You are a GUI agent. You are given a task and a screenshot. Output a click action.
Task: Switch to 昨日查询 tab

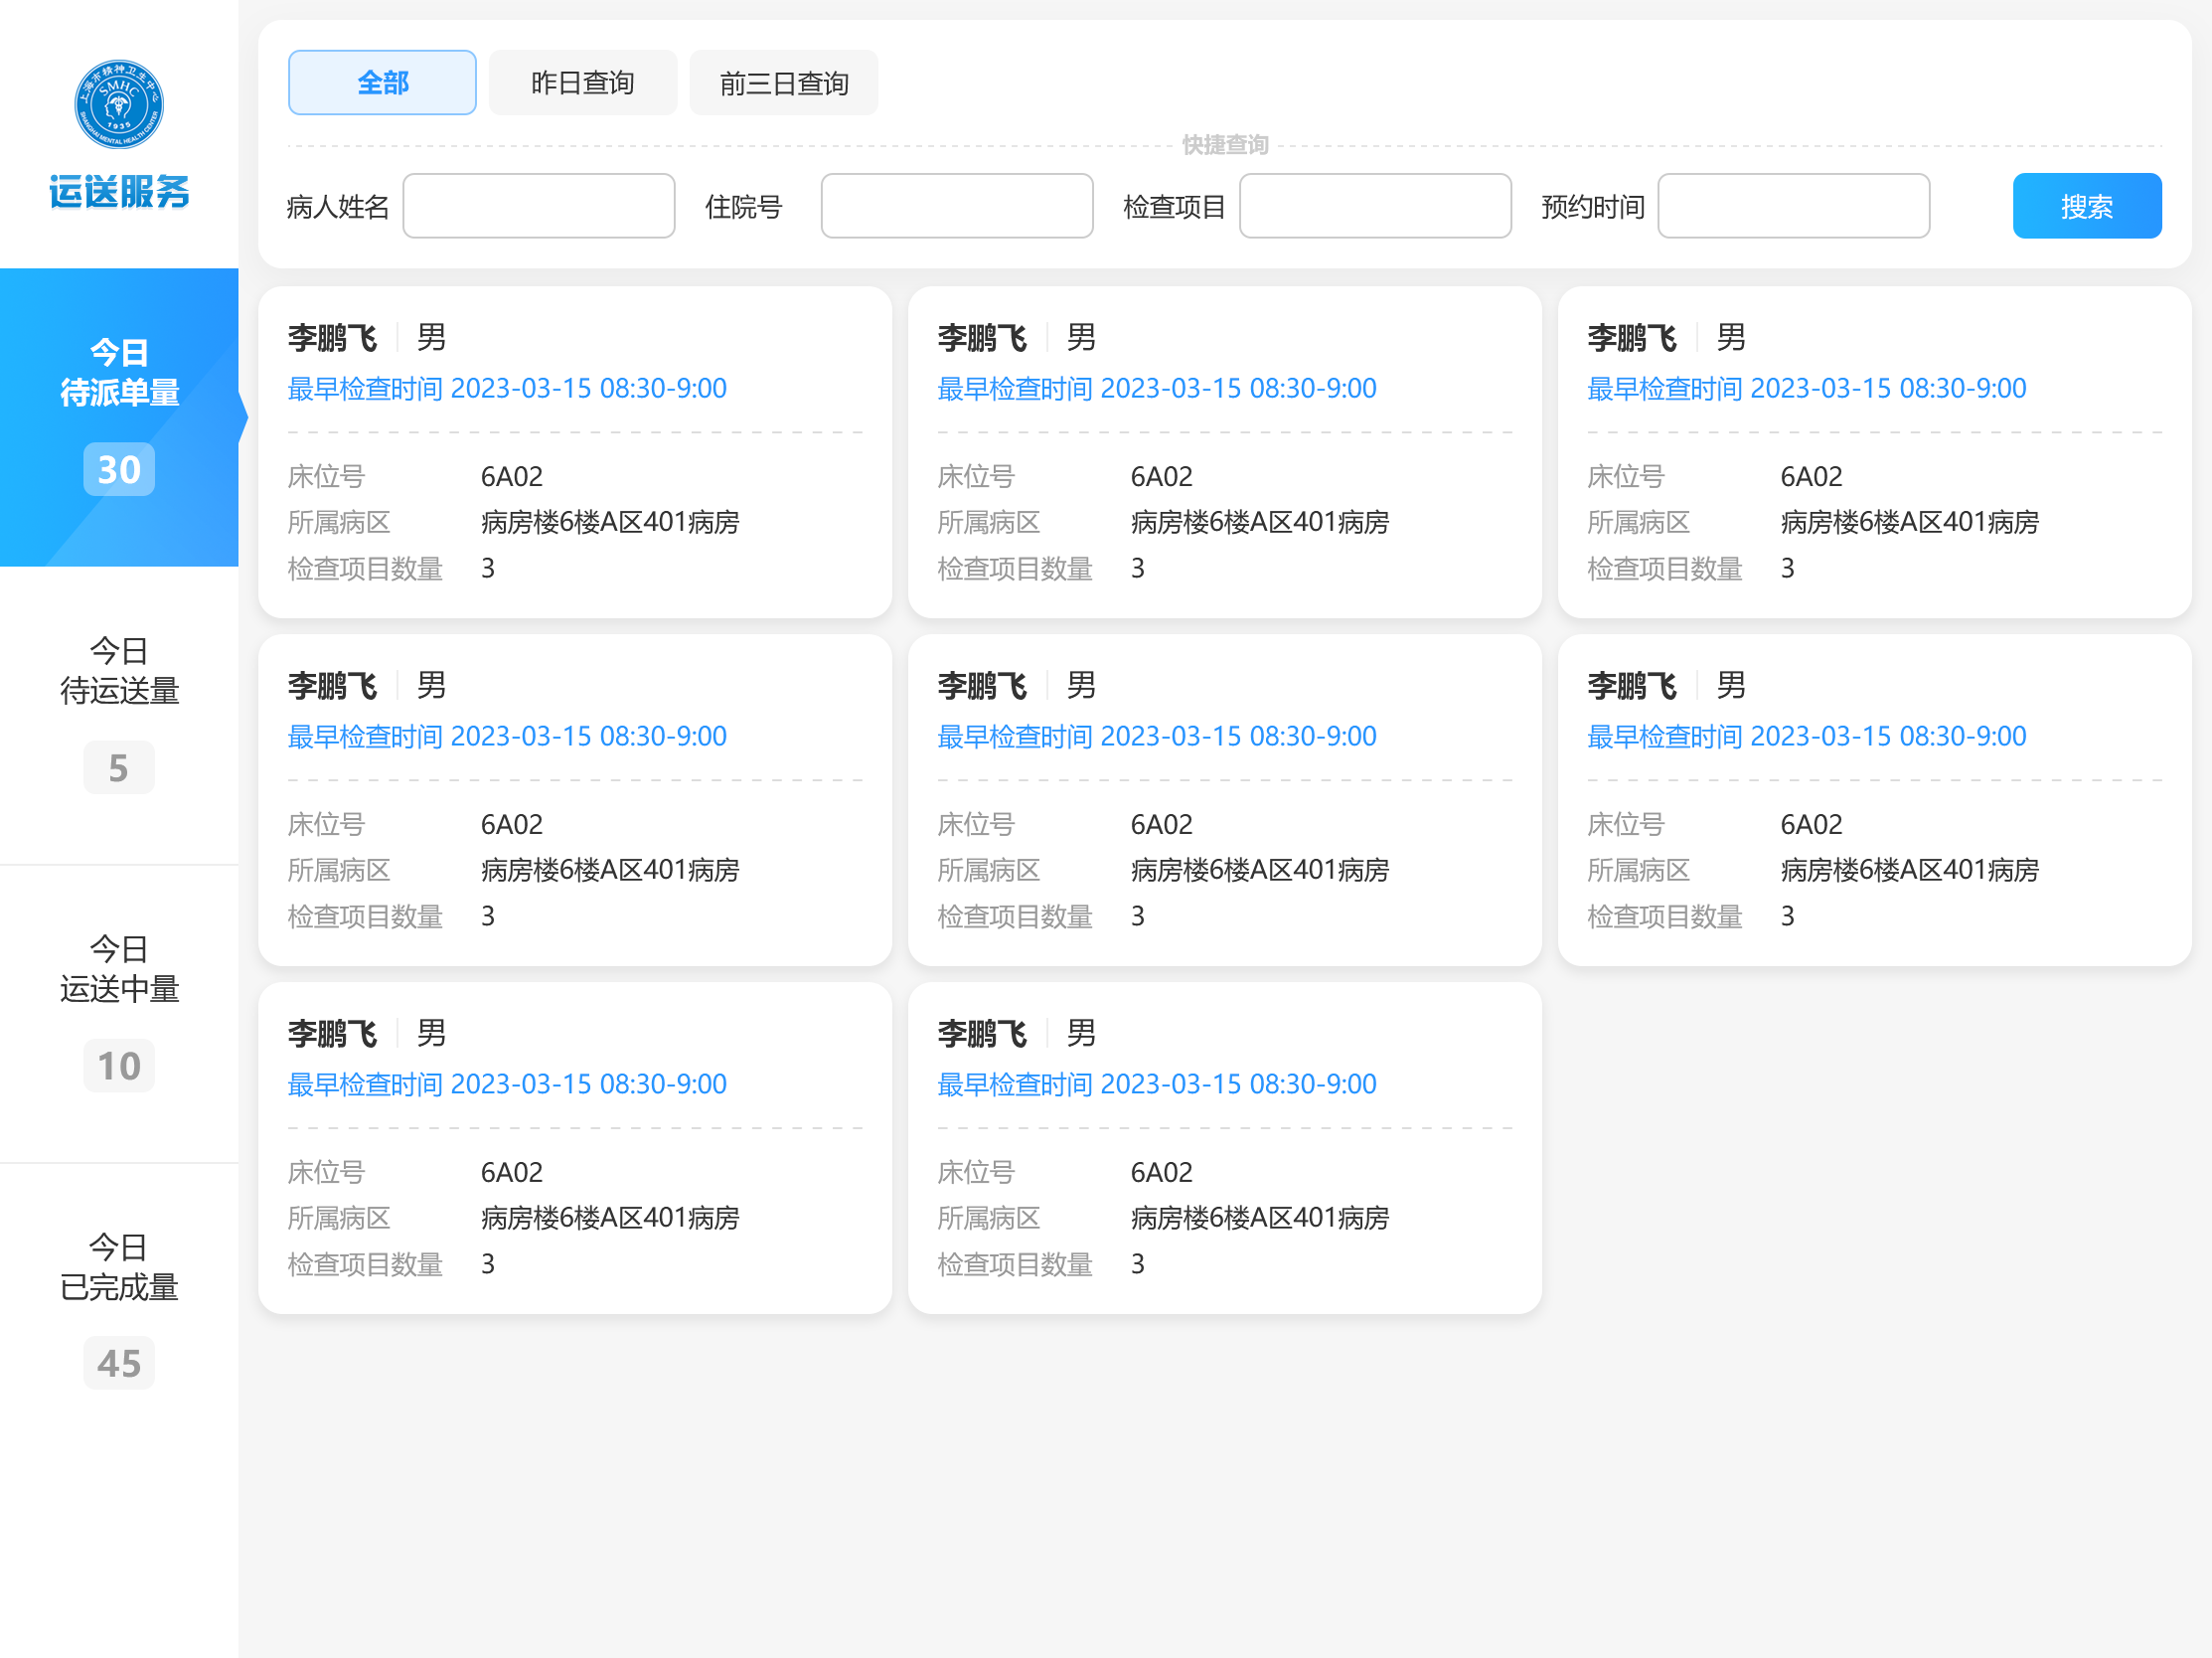pyautogui.click(x=583, y=83)
